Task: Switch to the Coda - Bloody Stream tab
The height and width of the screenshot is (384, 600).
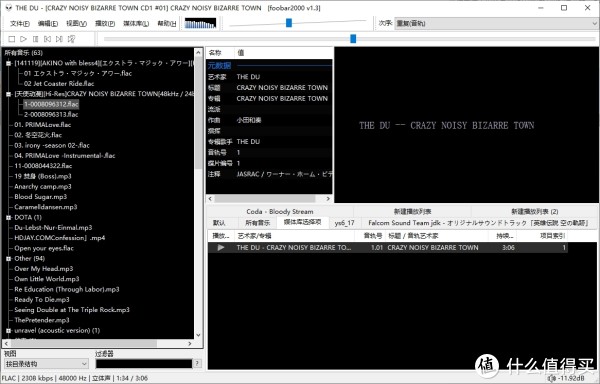Action: click(x=280, y=212)
